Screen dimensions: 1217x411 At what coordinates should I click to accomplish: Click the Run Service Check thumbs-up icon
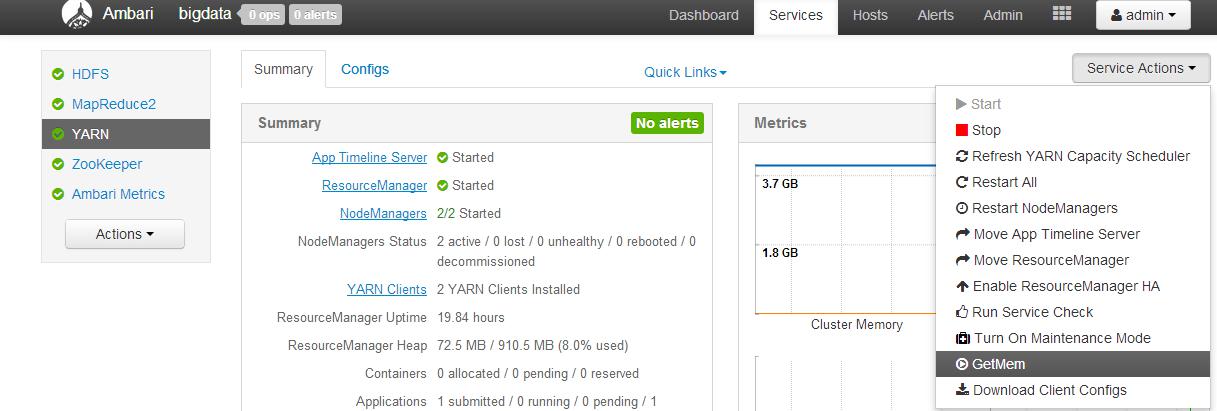point(963,312)
